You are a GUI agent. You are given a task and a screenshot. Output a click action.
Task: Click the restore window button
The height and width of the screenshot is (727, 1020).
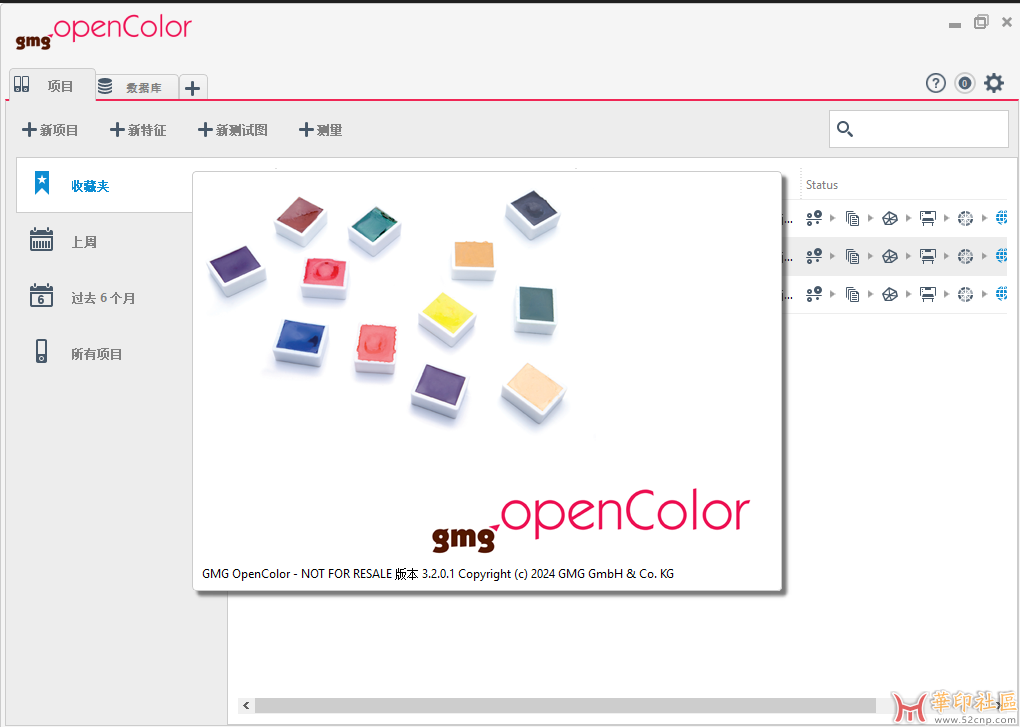[x=980, y=22]
